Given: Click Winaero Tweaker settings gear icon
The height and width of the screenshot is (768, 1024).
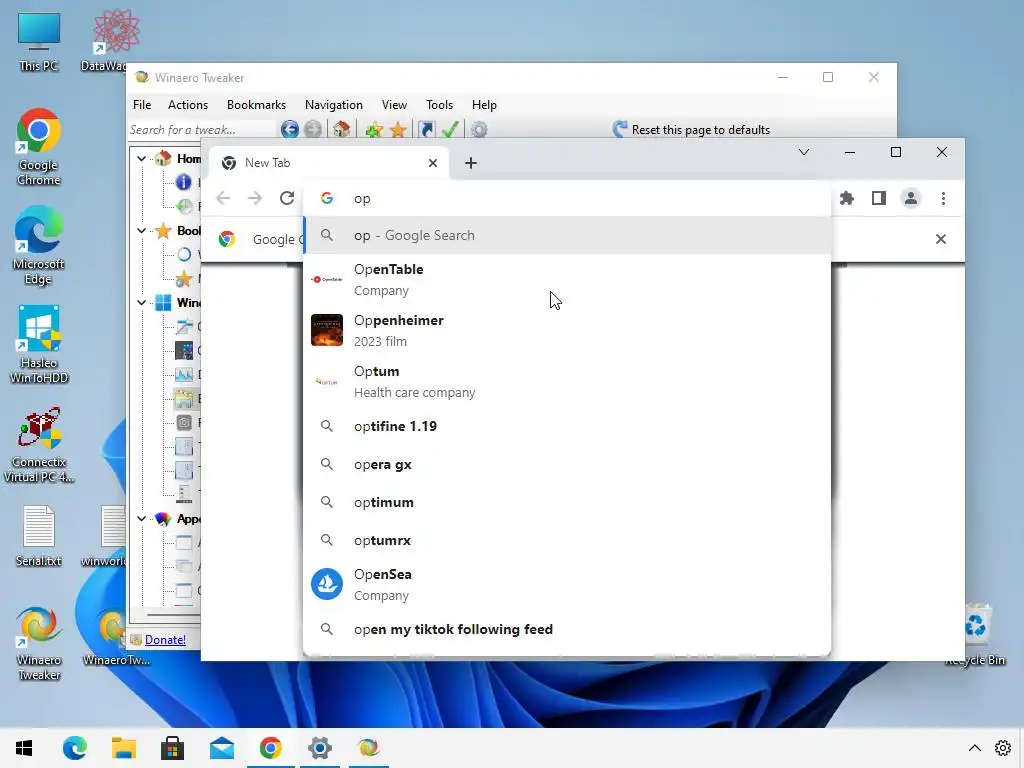Looking at the screenshot, I should coord(479,129).
